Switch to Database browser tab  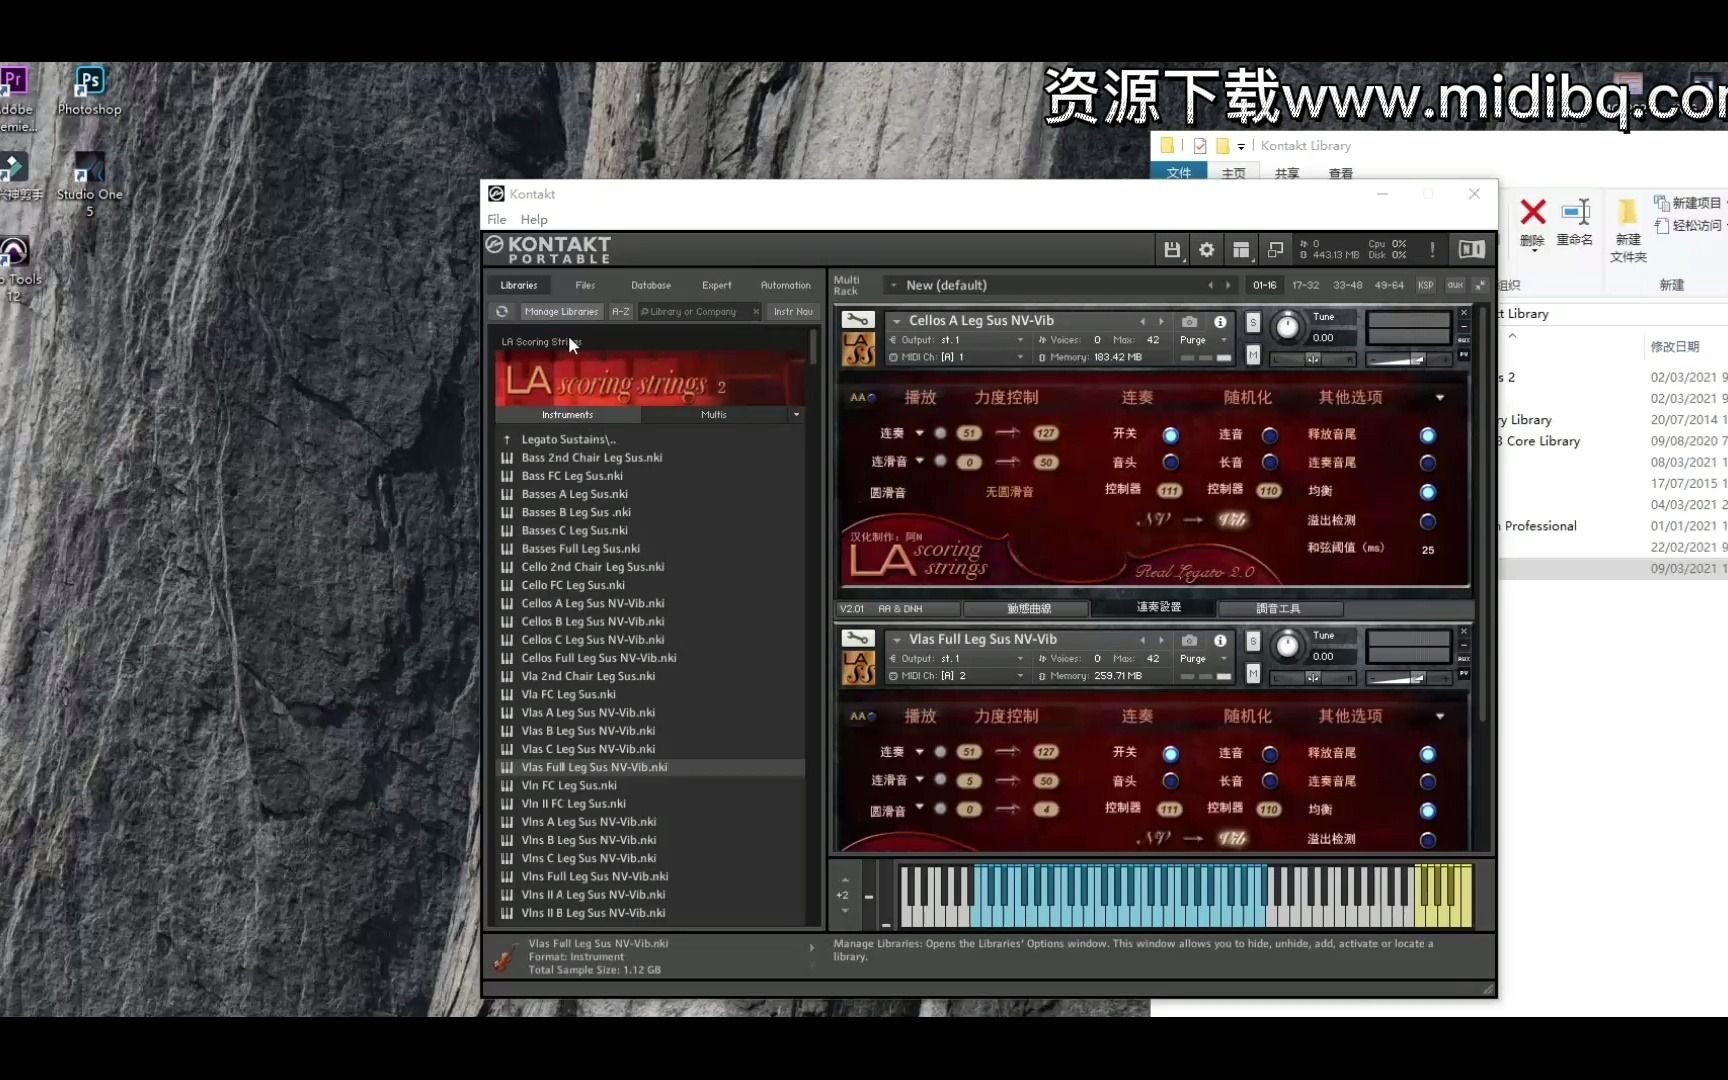click(x=651, y=286)
